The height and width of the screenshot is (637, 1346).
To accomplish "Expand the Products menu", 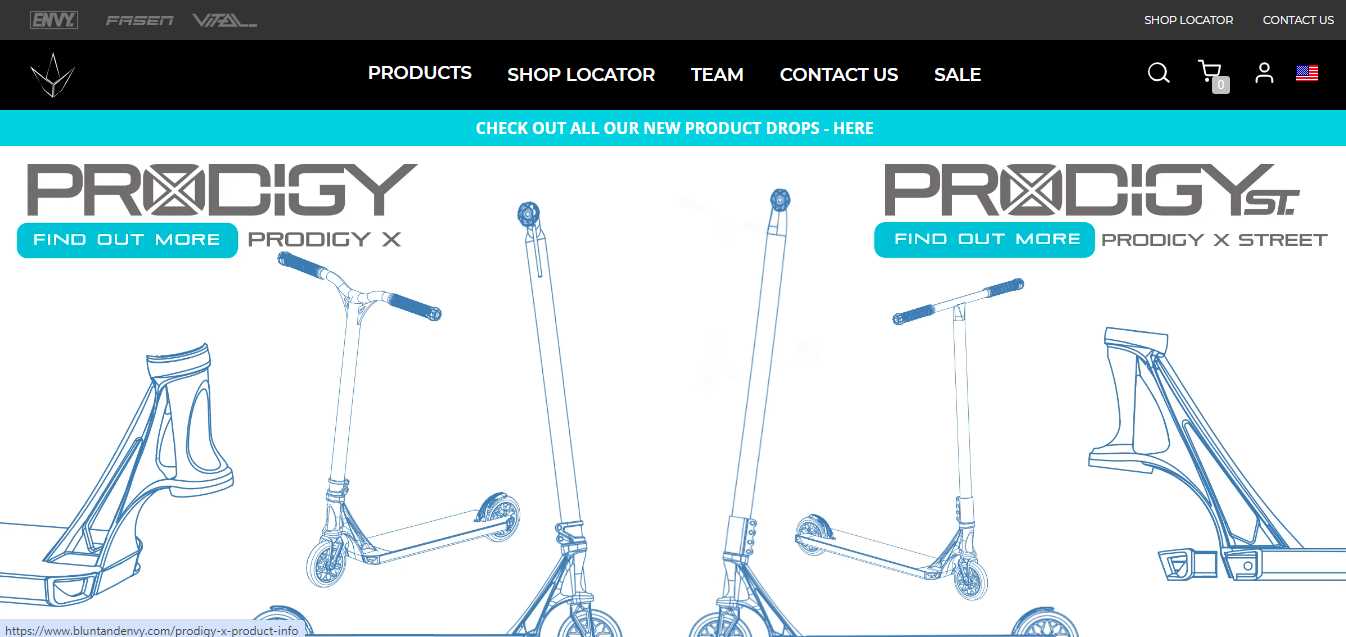I will click(x=420, y=73).
